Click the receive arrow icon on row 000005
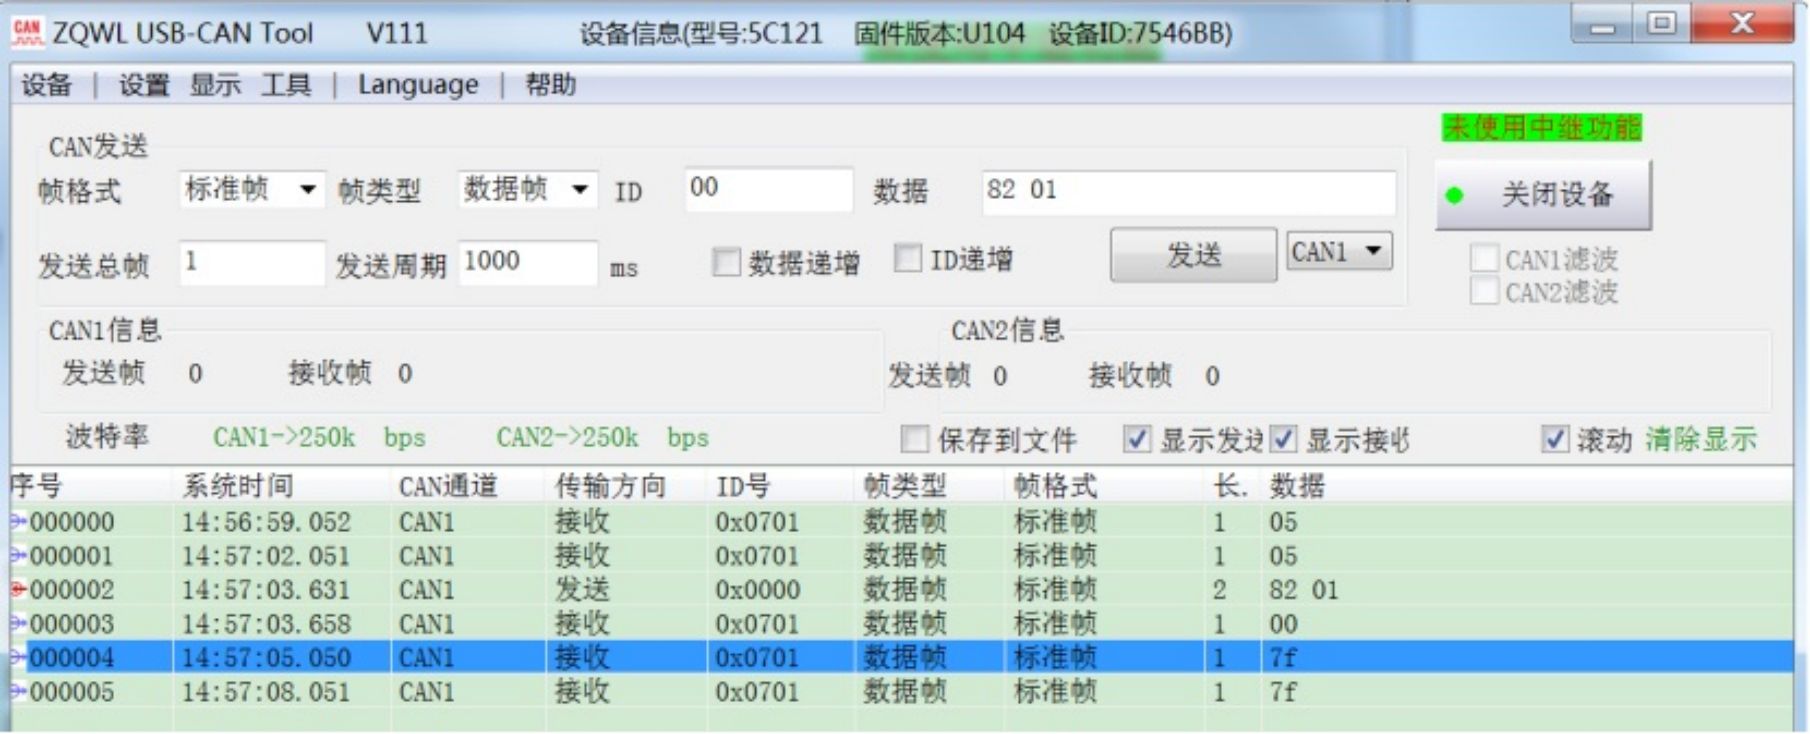Image resolution: width=1810 pixels, height=734 pixels. pos(18,691)
